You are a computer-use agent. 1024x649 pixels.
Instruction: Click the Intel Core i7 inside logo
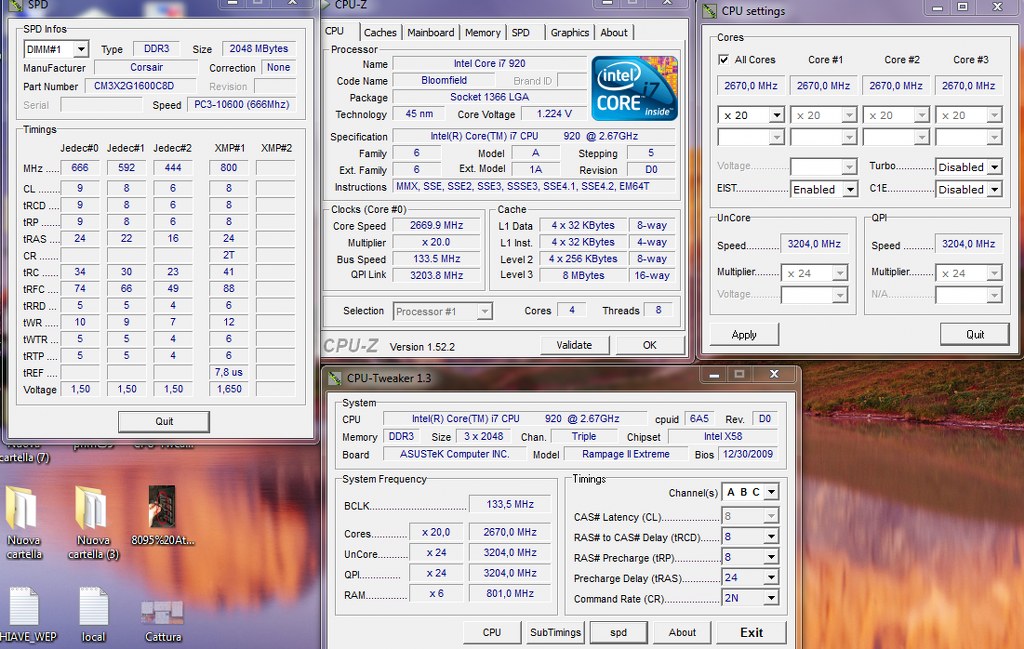tap(634, 88)
